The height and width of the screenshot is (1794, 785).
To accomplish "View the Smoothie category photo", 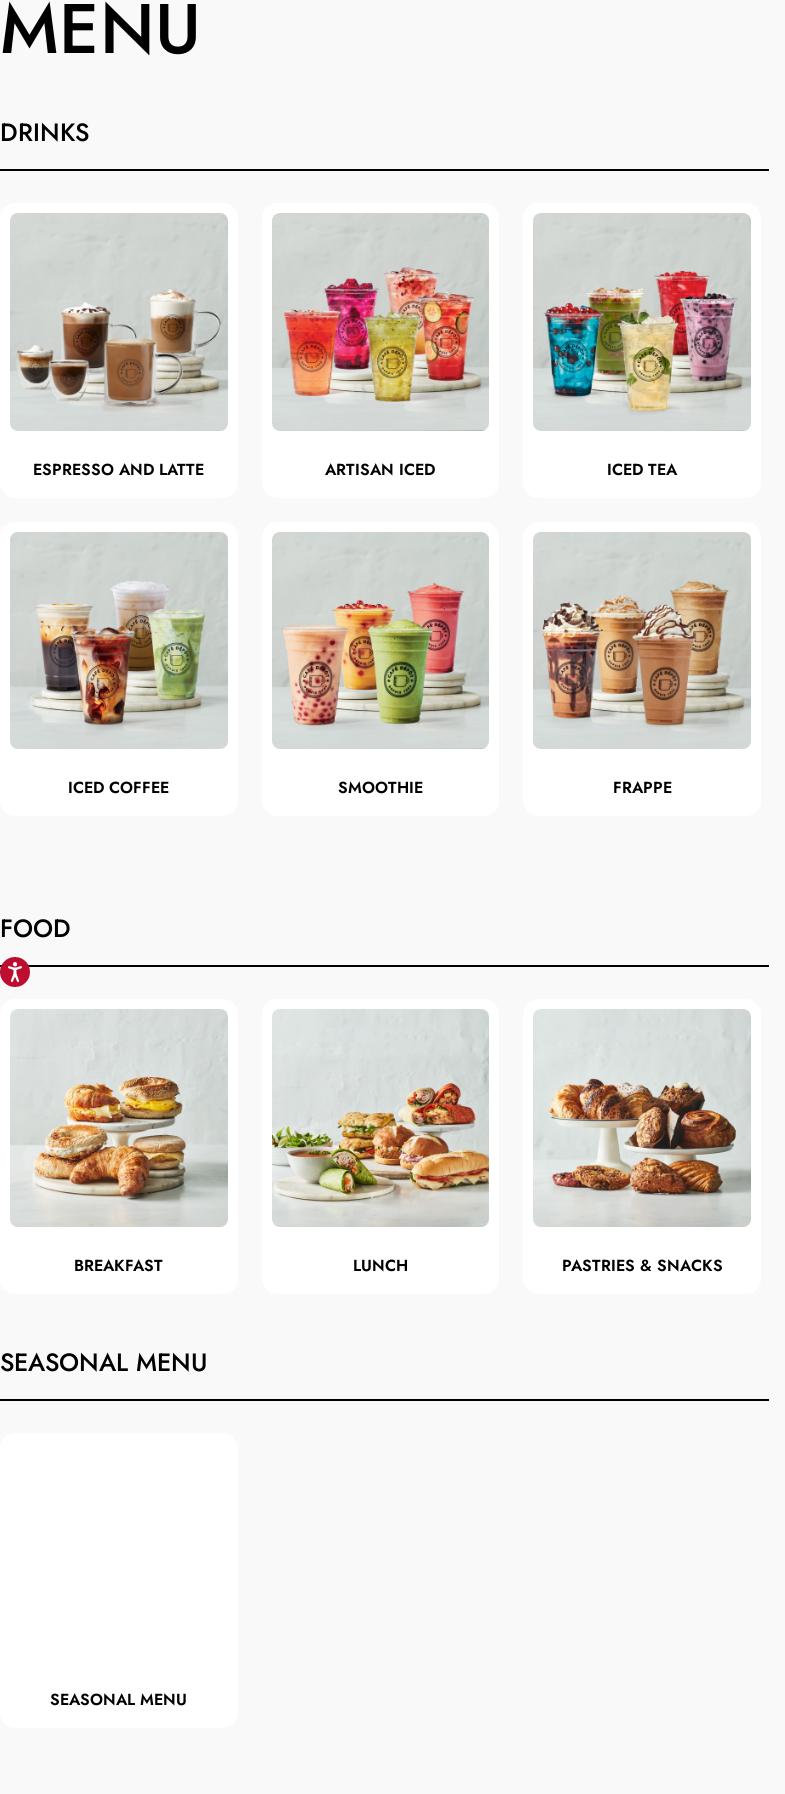I will (380, 640).
